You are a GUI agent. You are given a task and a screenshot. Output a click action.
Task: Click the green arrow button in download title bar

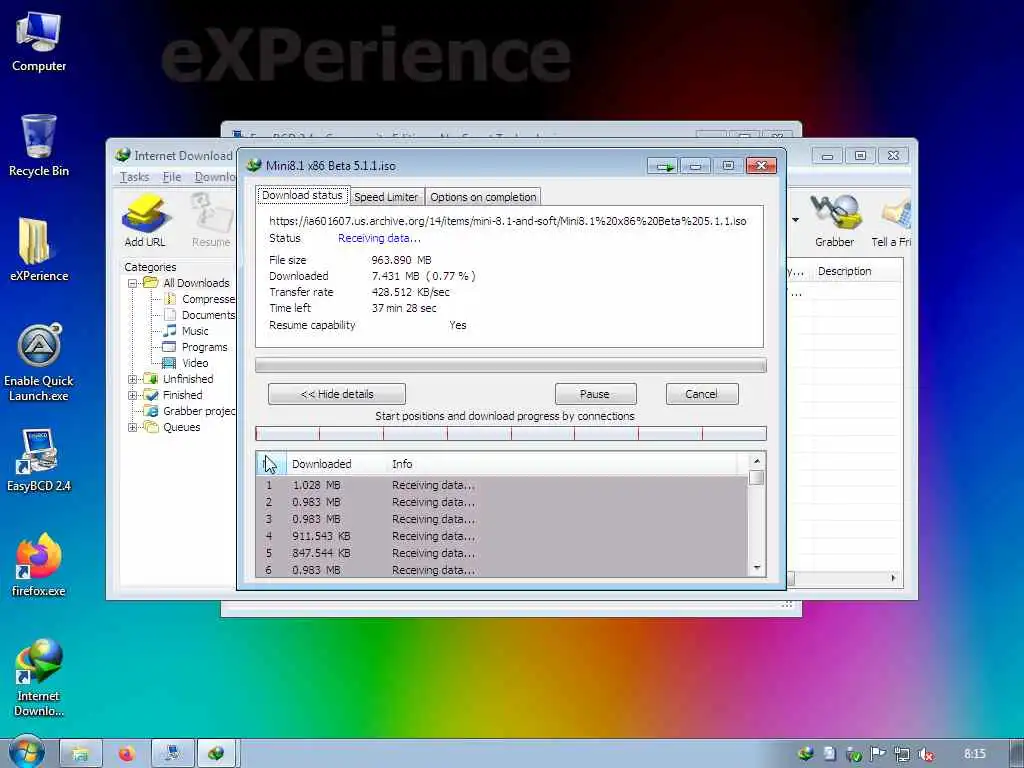coord(663,166)
